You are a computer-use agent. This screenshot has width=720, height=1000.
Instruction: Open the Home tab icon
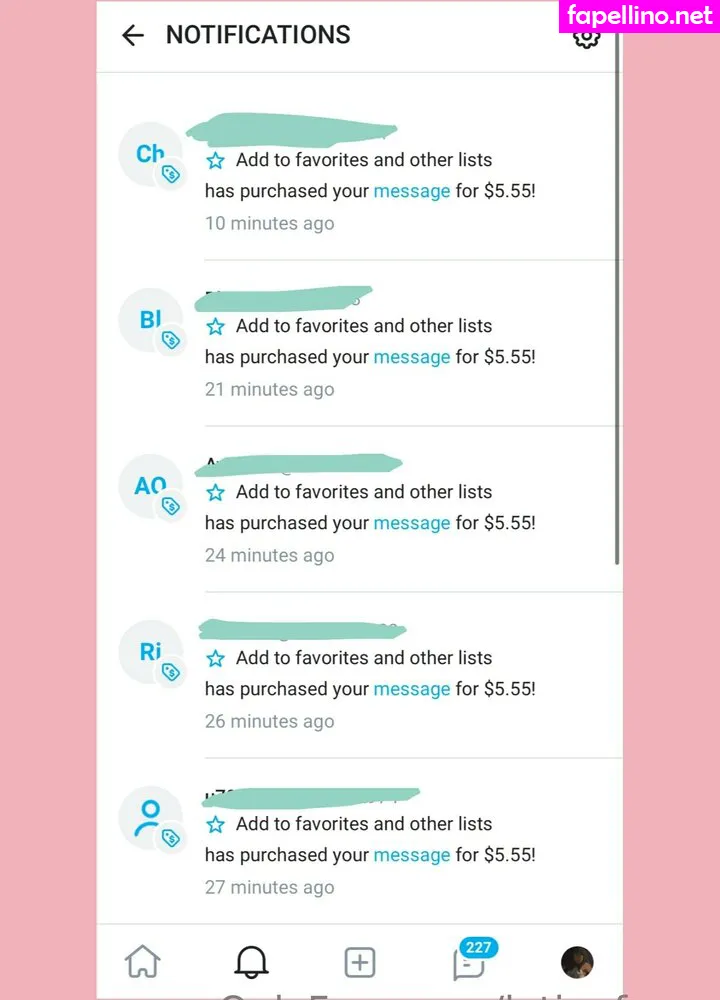pyautogui.click(x=143, y=962)
